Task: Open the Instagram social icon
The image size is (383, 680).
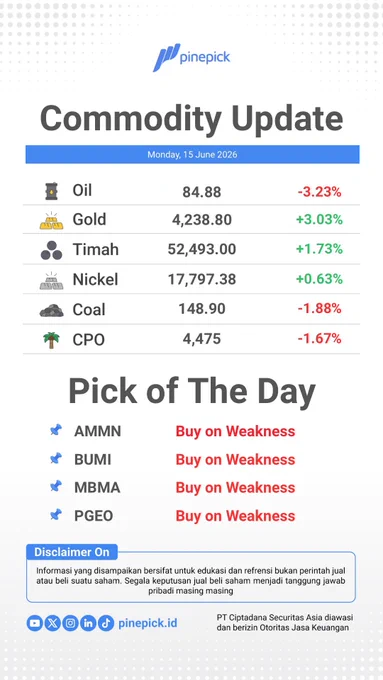Action: coord(70,624)
